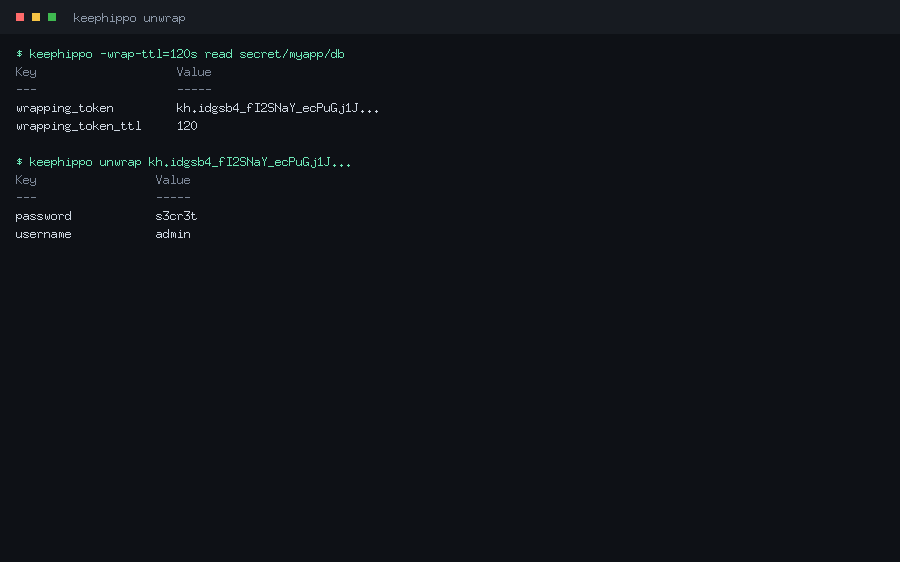
Task: Click the username value 'admin'
Action: tap(173, 234)
